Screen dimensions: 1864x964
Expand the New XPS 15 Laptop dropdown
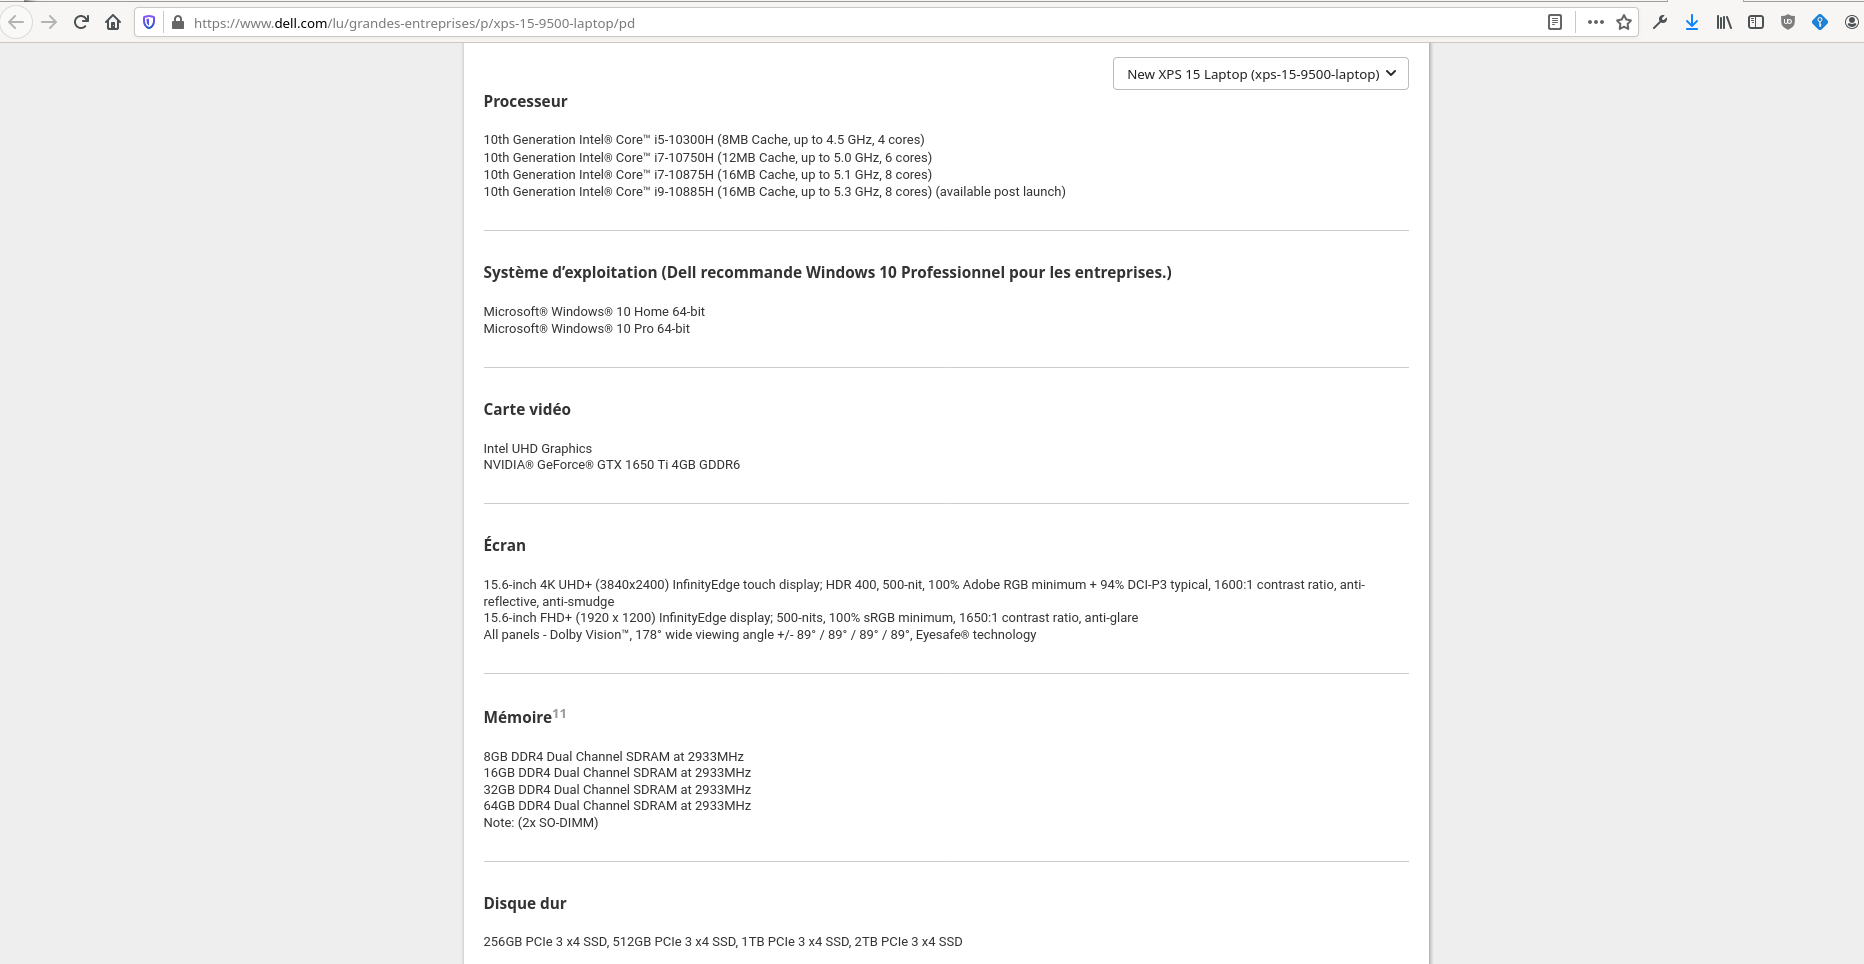(x=1260, y=74)
